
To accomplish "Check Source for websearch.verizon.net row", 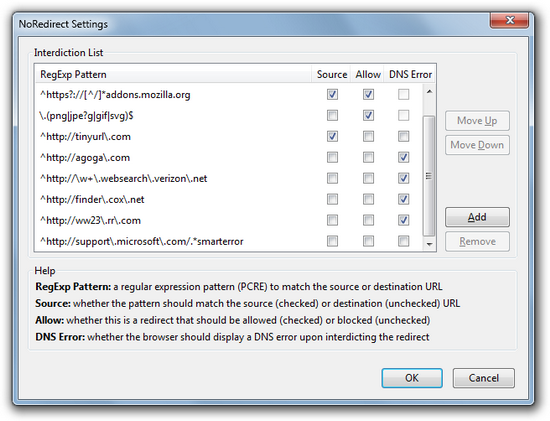I will point(332,179).
